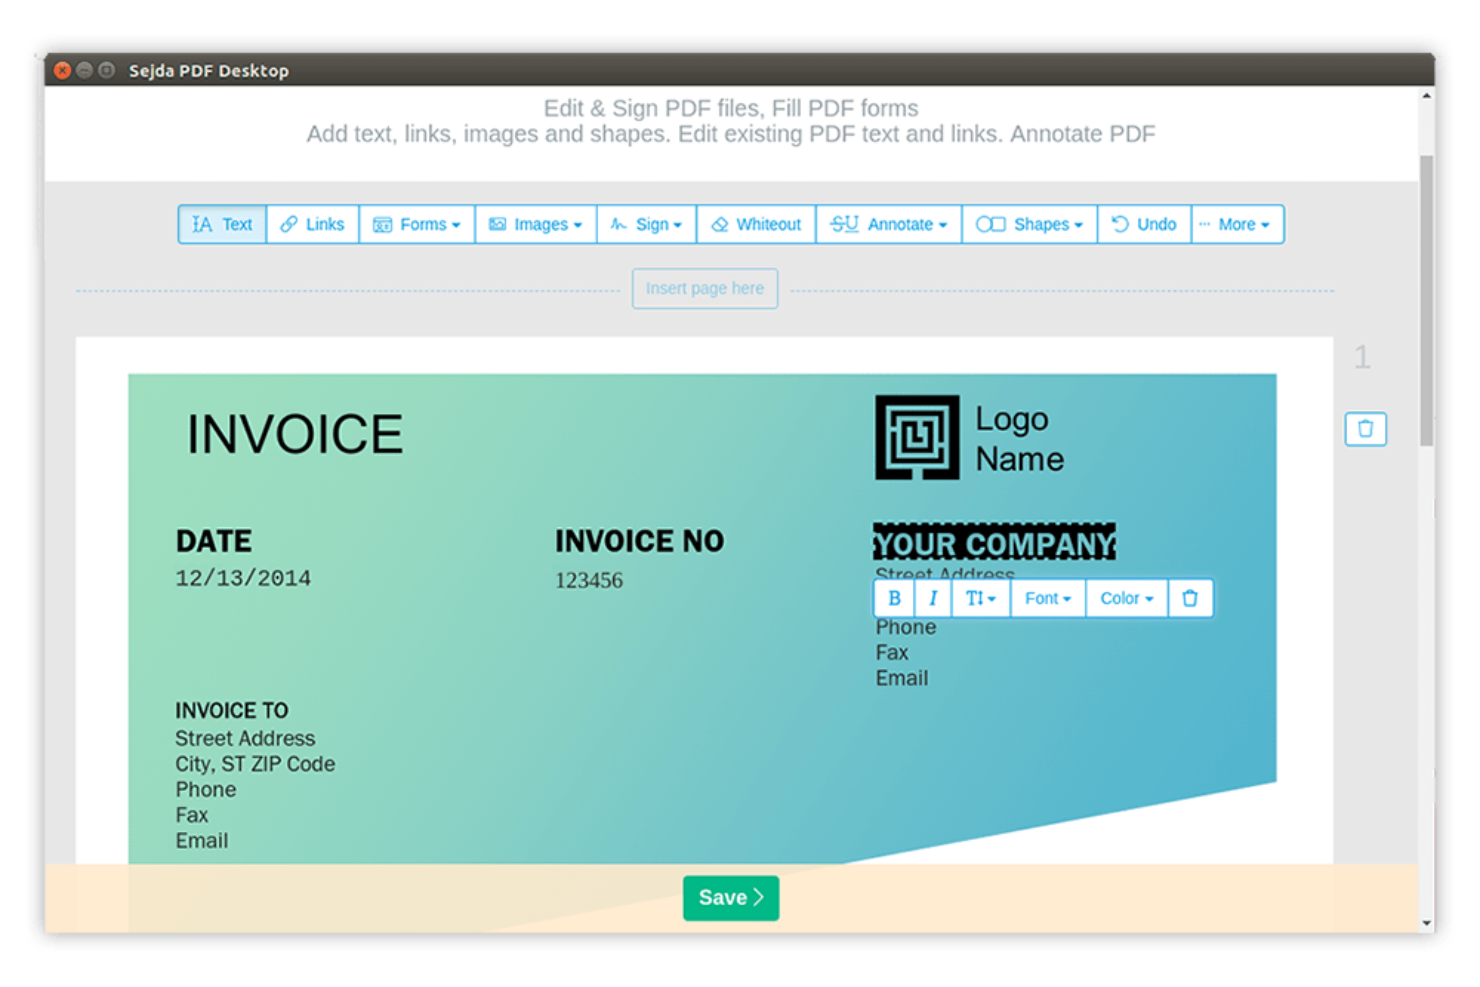Viewport: 1480px width, 987px height.
Task: Toggle the Forms tool active
Action: pos(416,224)
